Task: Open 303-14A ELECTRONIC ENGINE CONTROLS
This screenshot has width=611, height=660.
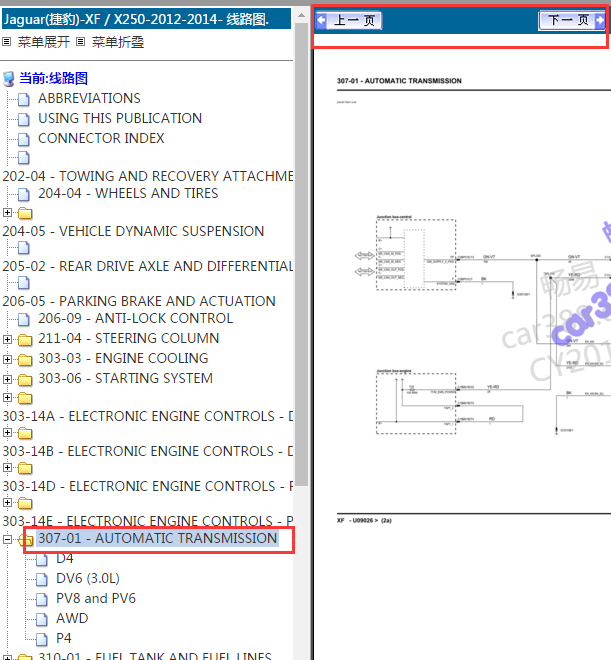Action: coord(148,416)
